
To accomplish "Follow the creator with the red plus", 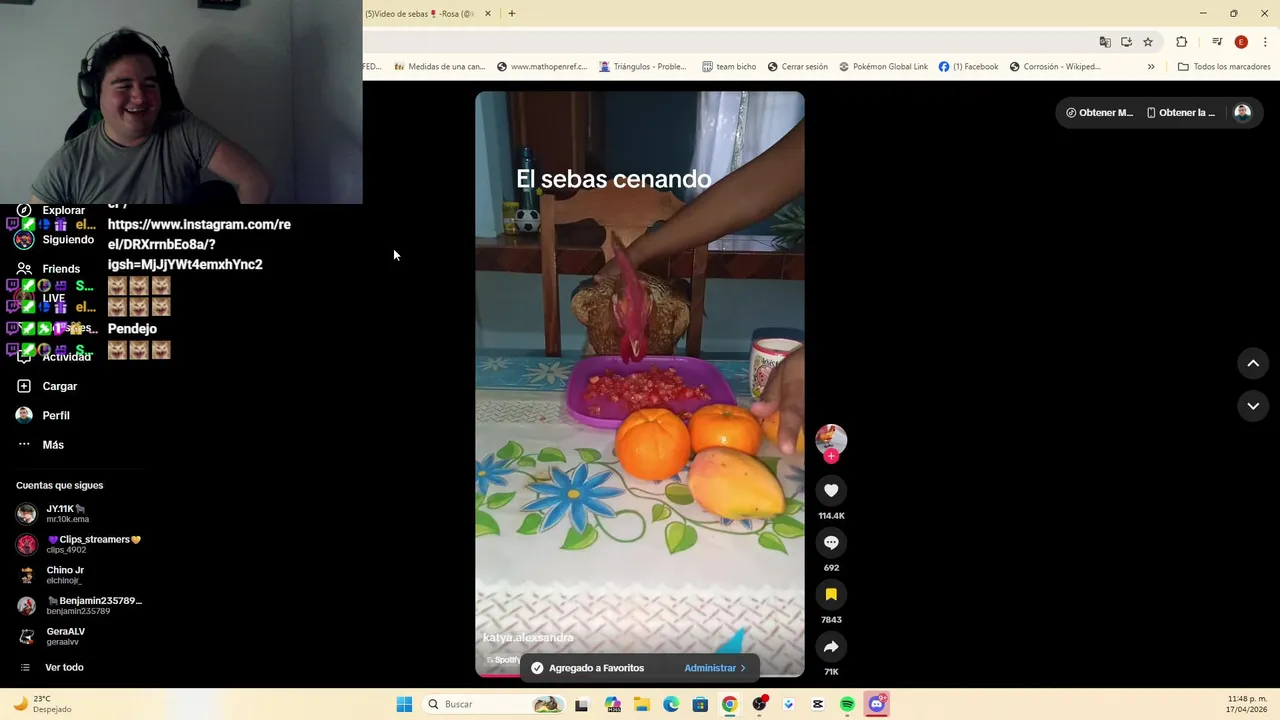I will pyautogui.click(x=831, y=456).
